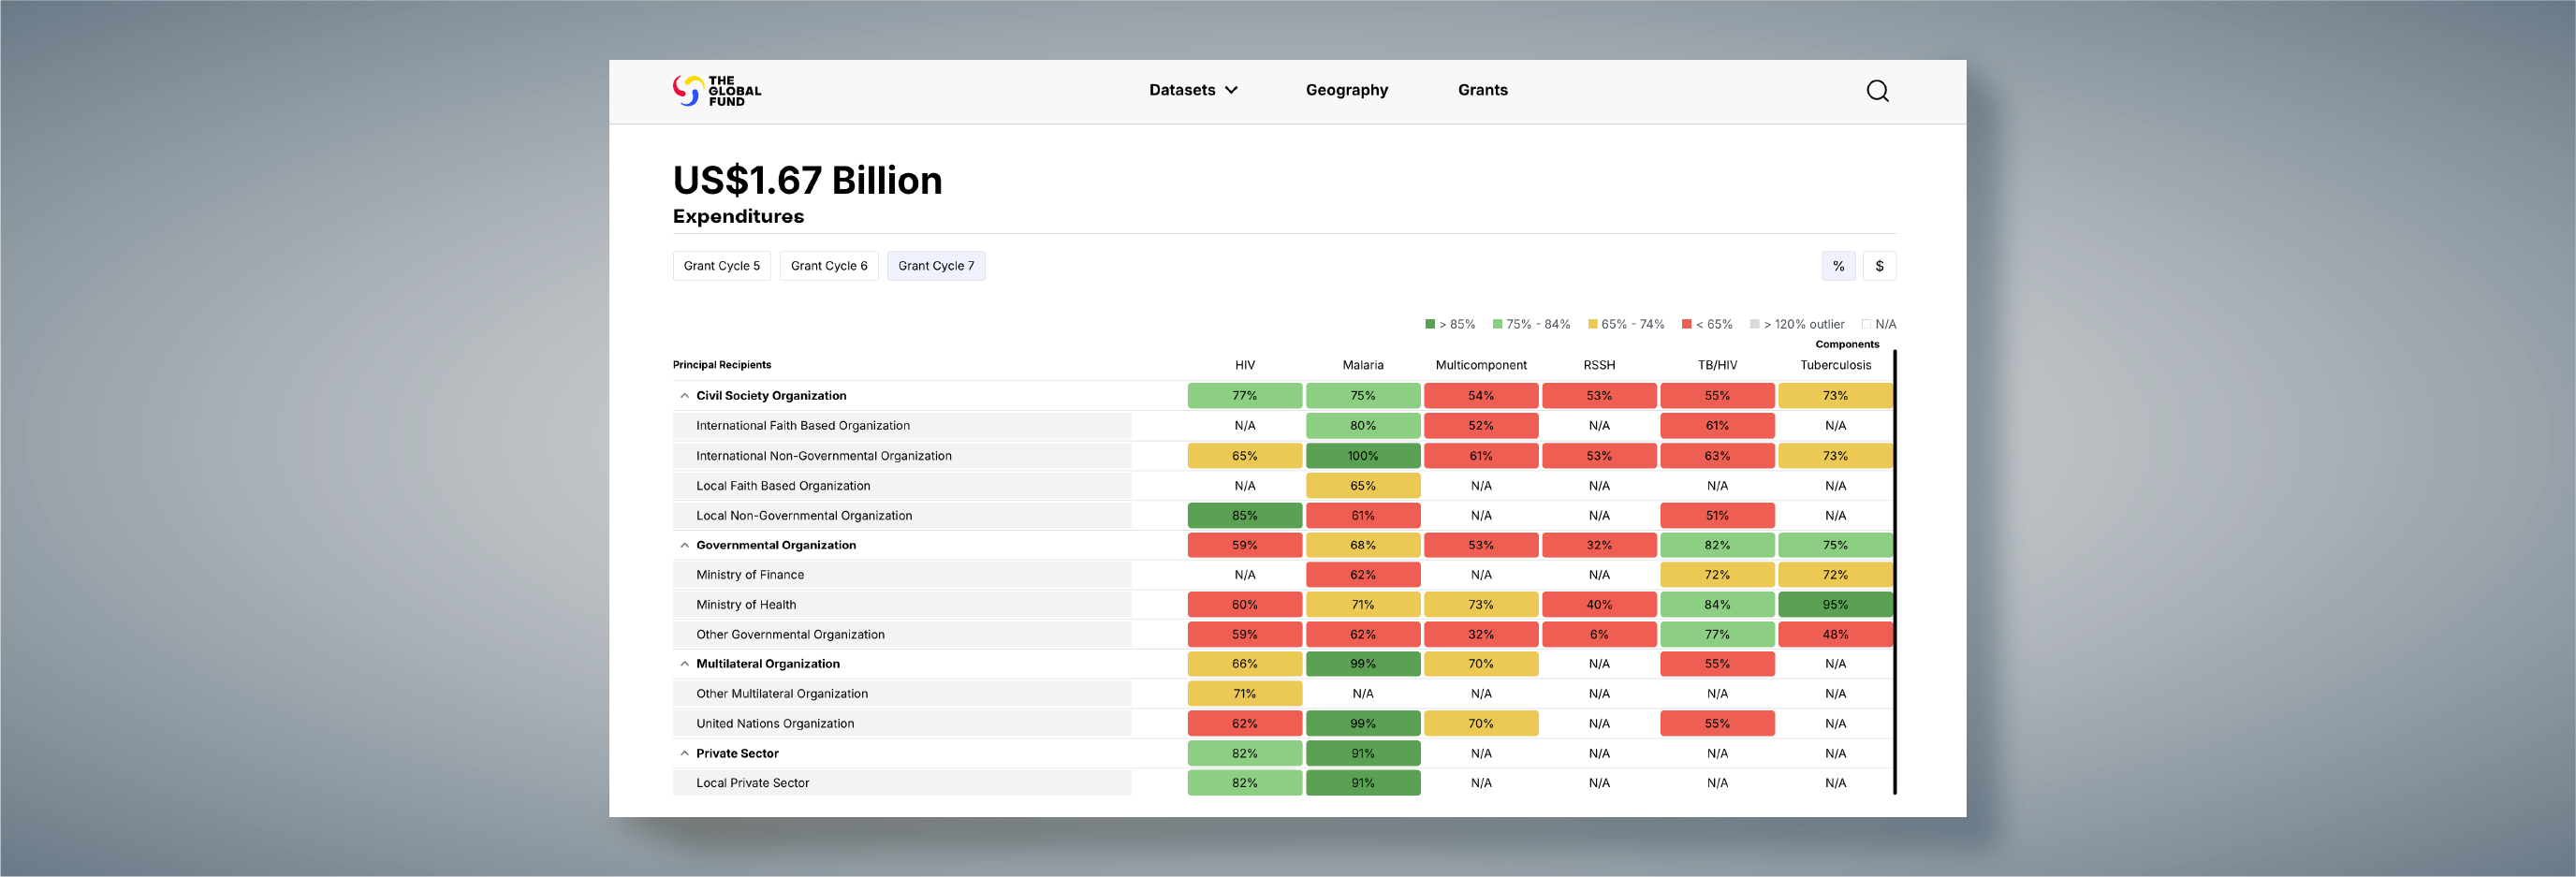Click International Faith Based Organization Malaria 80% cell

(x=1362, y=426)
